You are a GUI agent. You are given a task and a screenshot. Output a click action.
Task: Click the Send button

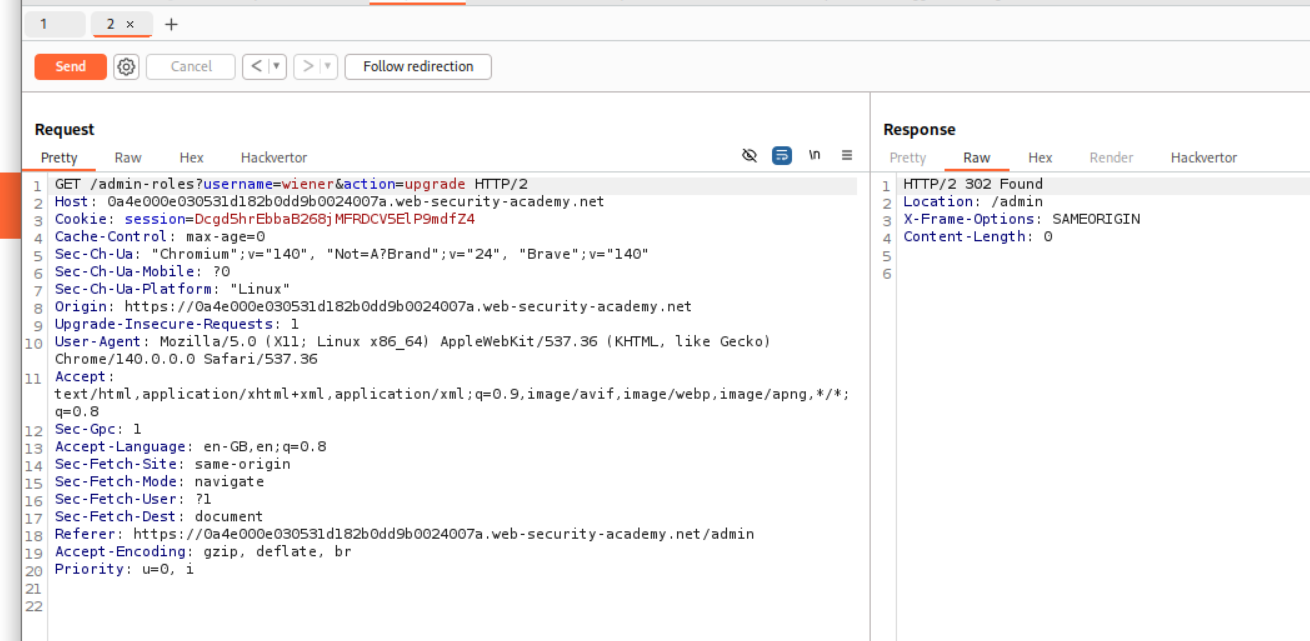click(70, 67)
